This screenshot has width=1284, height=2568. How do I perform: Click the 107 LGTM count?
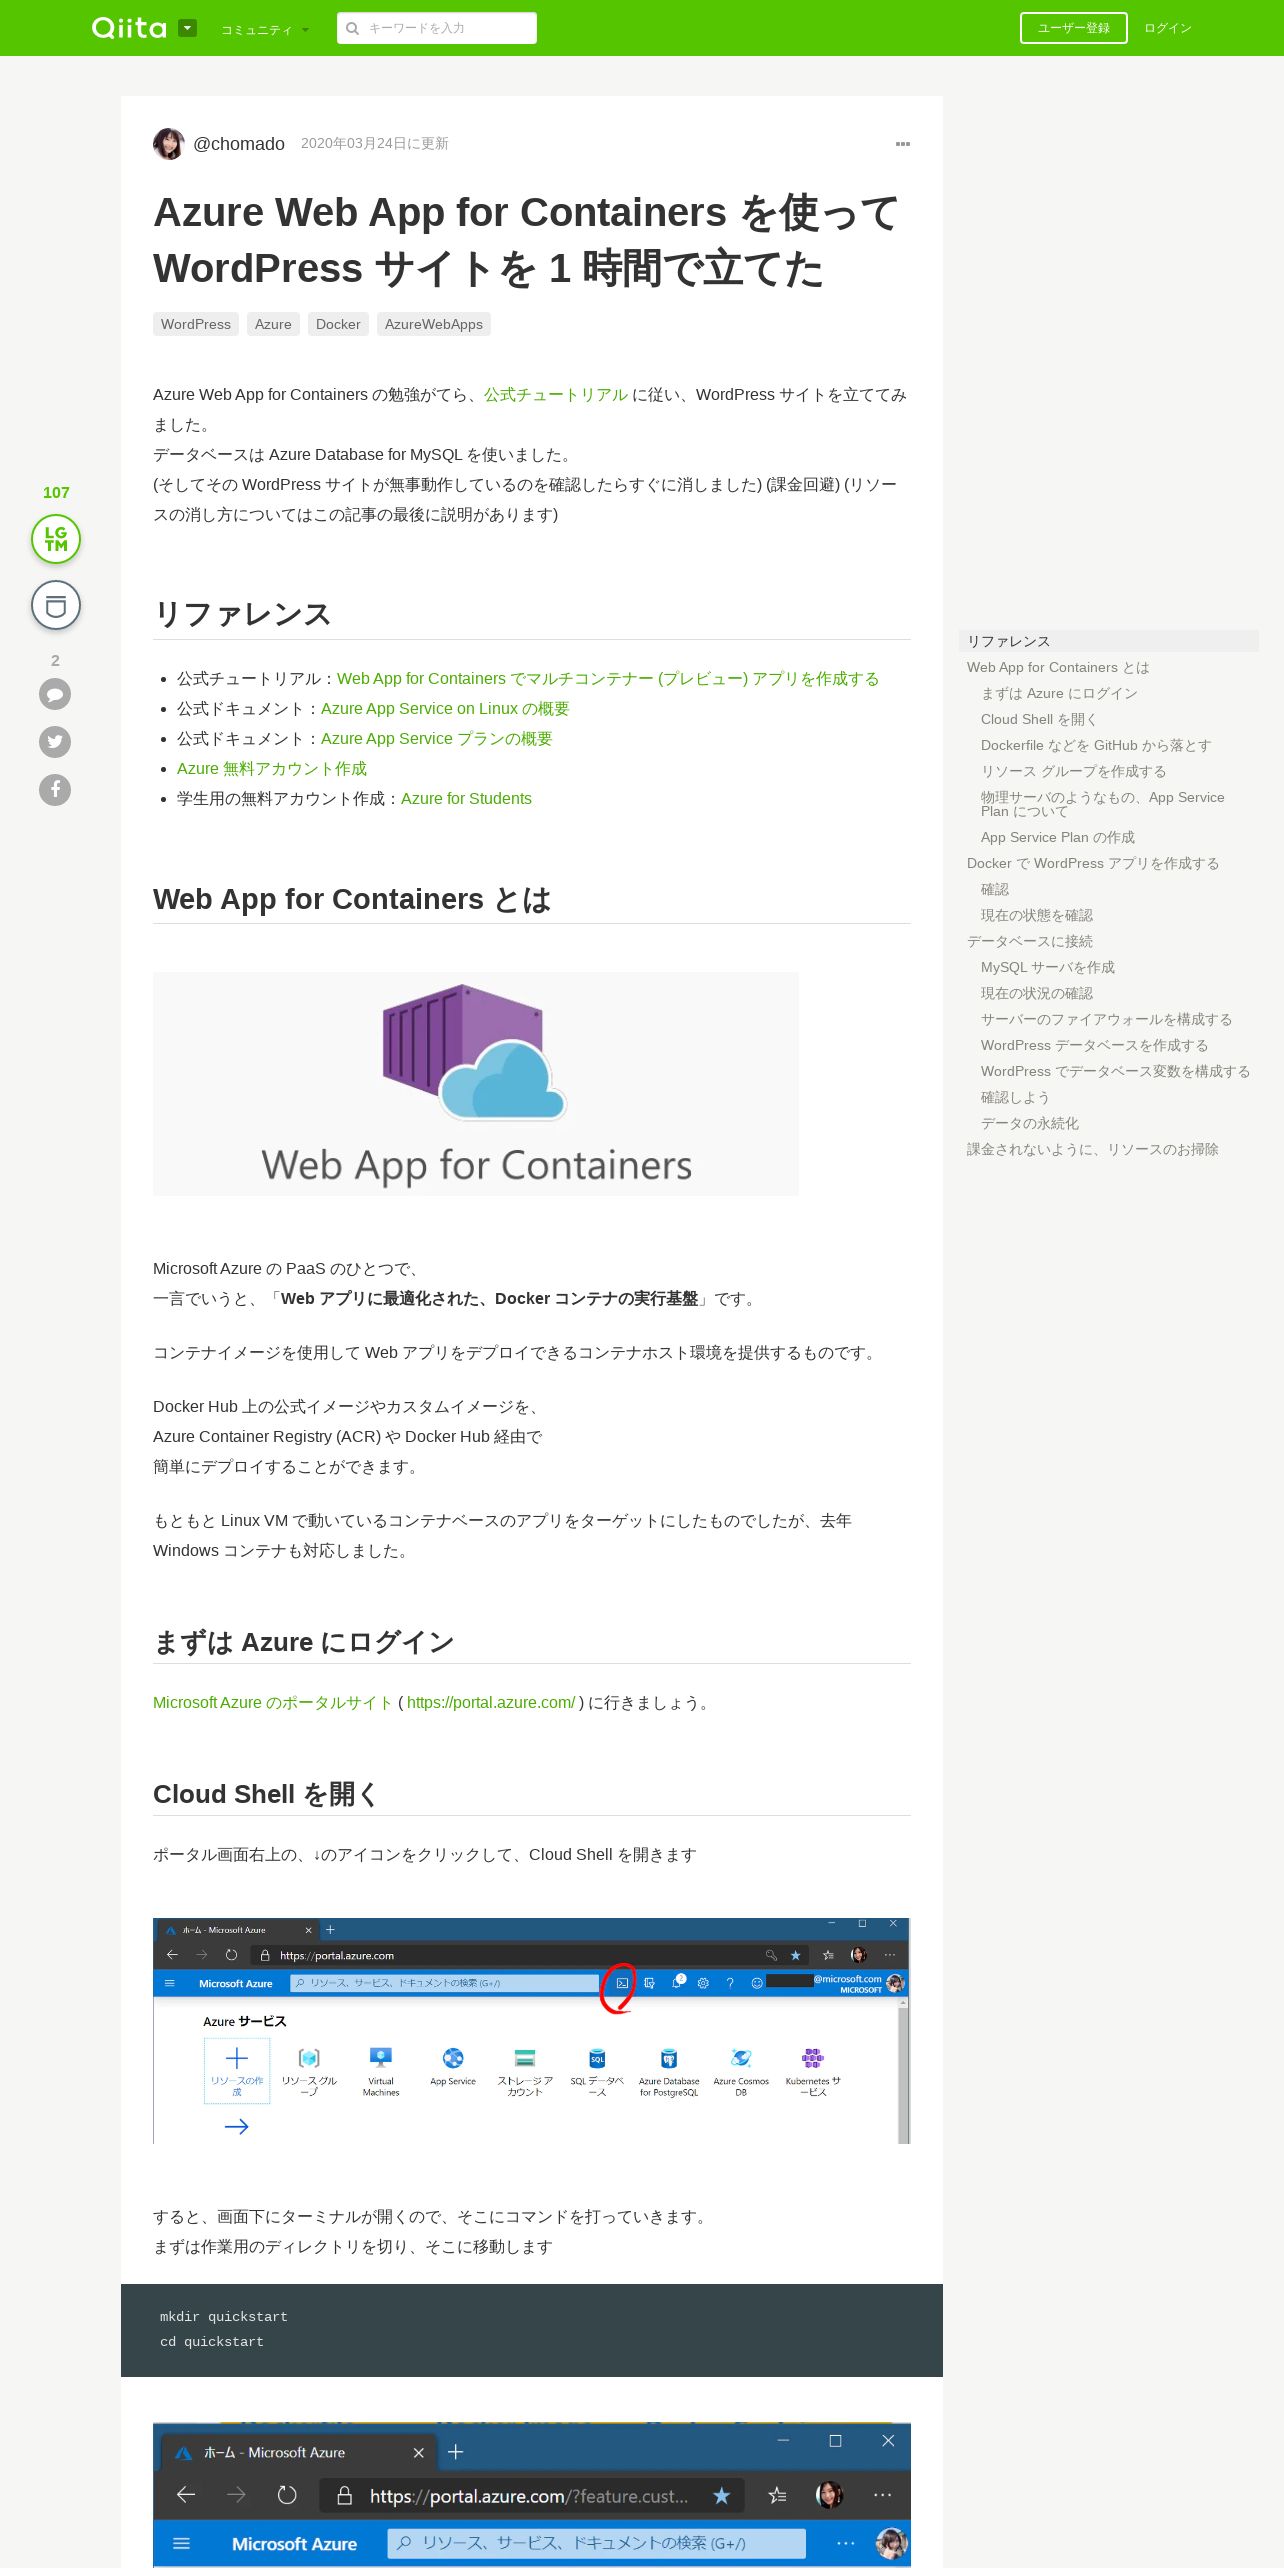click(x=56, y=492)
